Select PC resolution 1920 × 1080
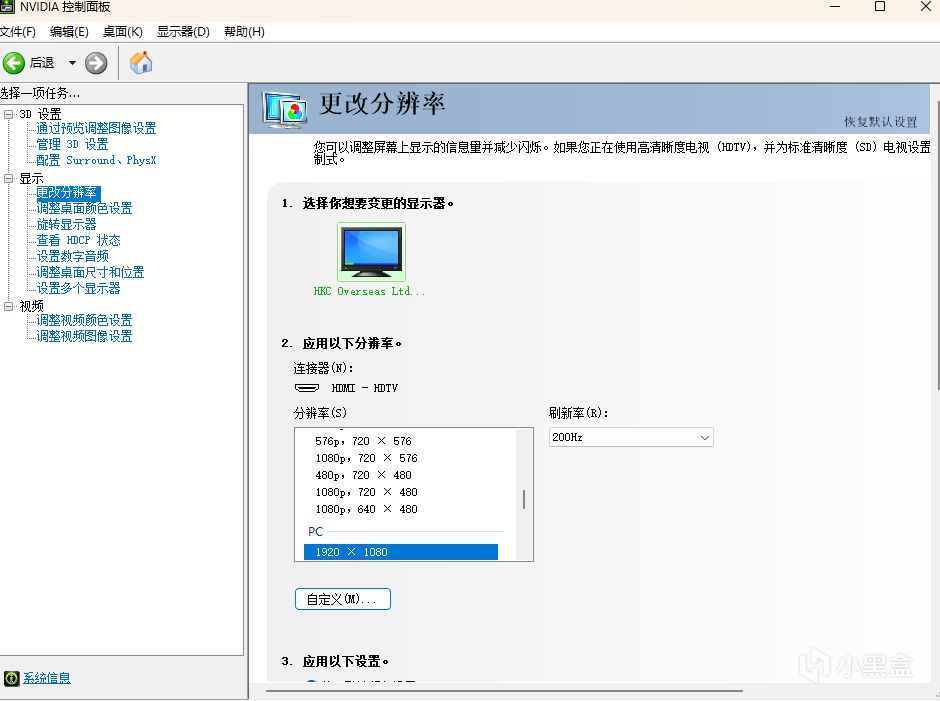The image size is (940, 701). tap(400, 552)
